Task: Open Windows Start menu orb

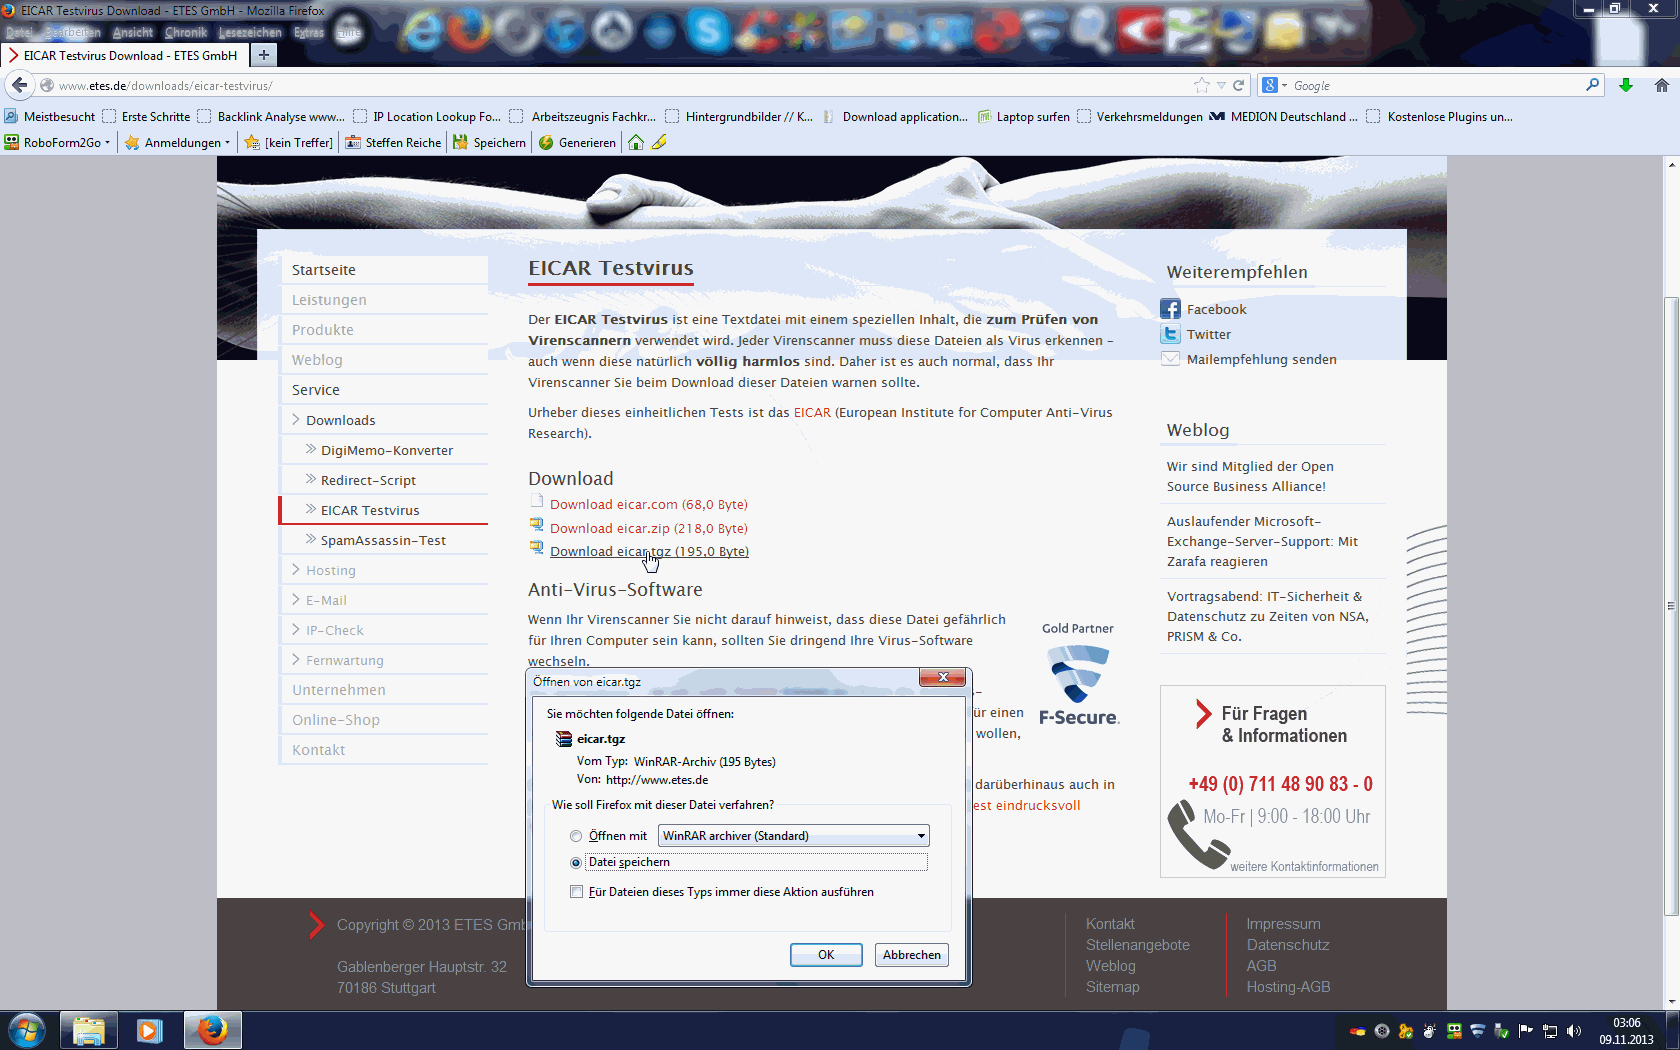Action: pos(27,1030)
